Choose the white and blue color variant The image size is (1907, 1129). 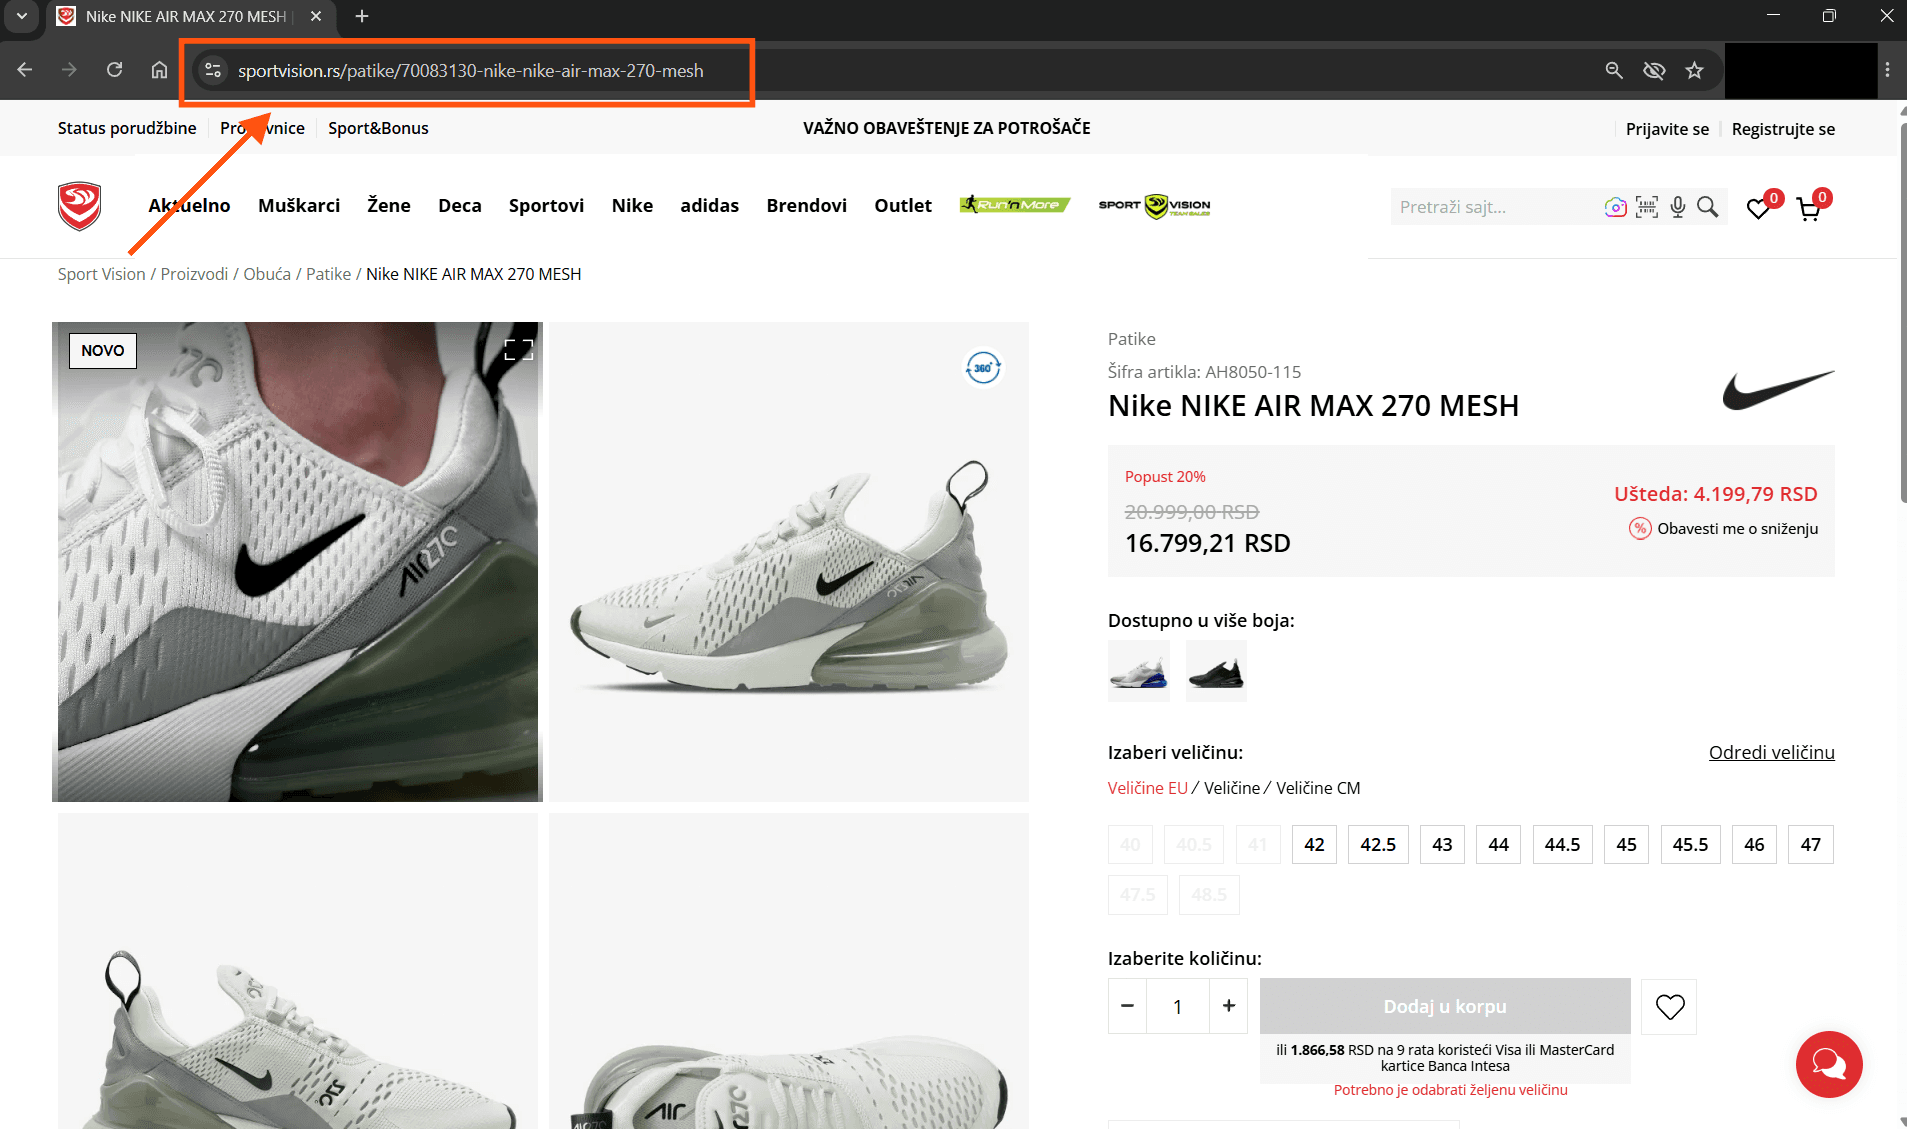(1139, 671)
